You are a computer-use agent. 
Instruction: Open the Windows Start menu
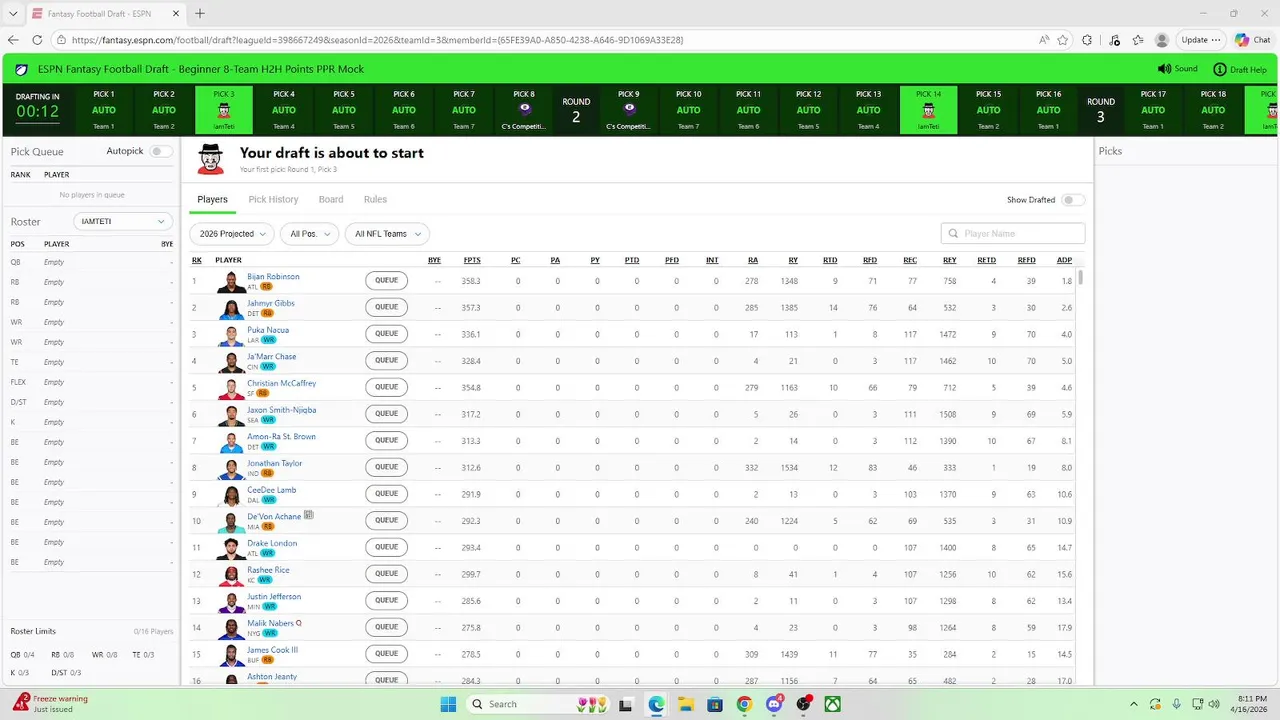click(448, 703)
